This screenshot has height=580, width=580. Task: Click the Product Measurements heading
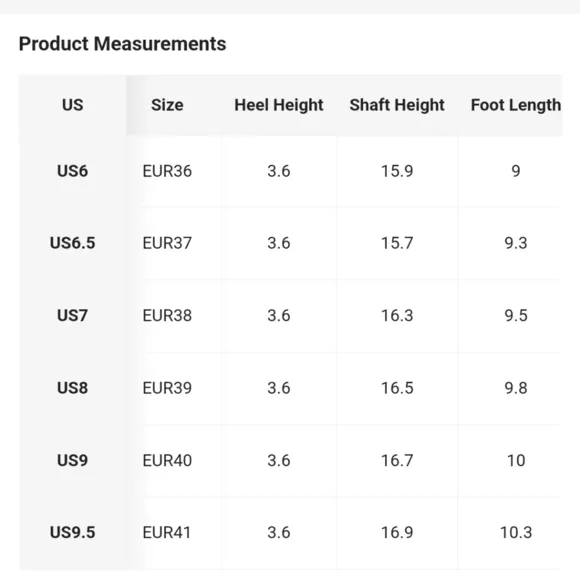pos(122,44)
